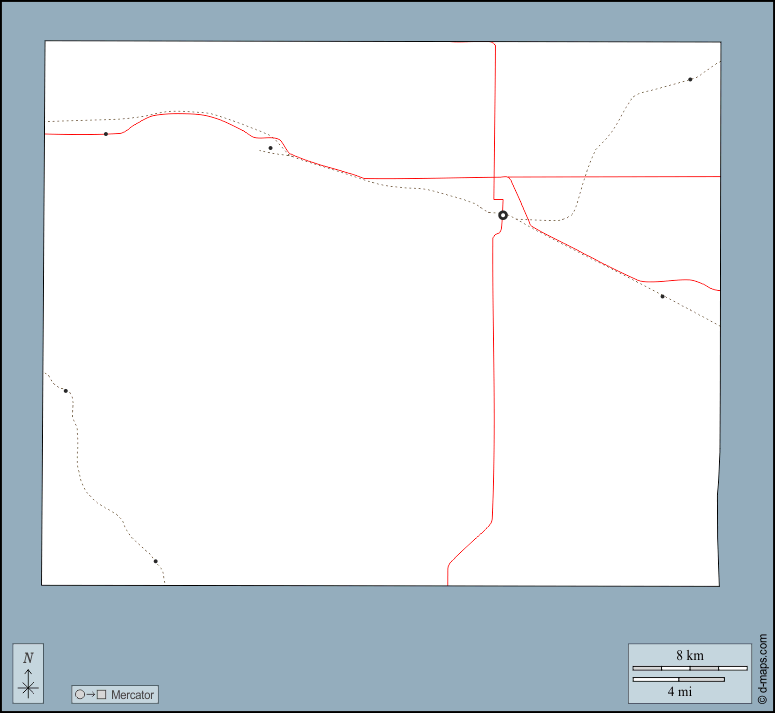This screenshot has width=775, height=713.
Task: Click the compass rose star symbol
Action: [28, 686]
